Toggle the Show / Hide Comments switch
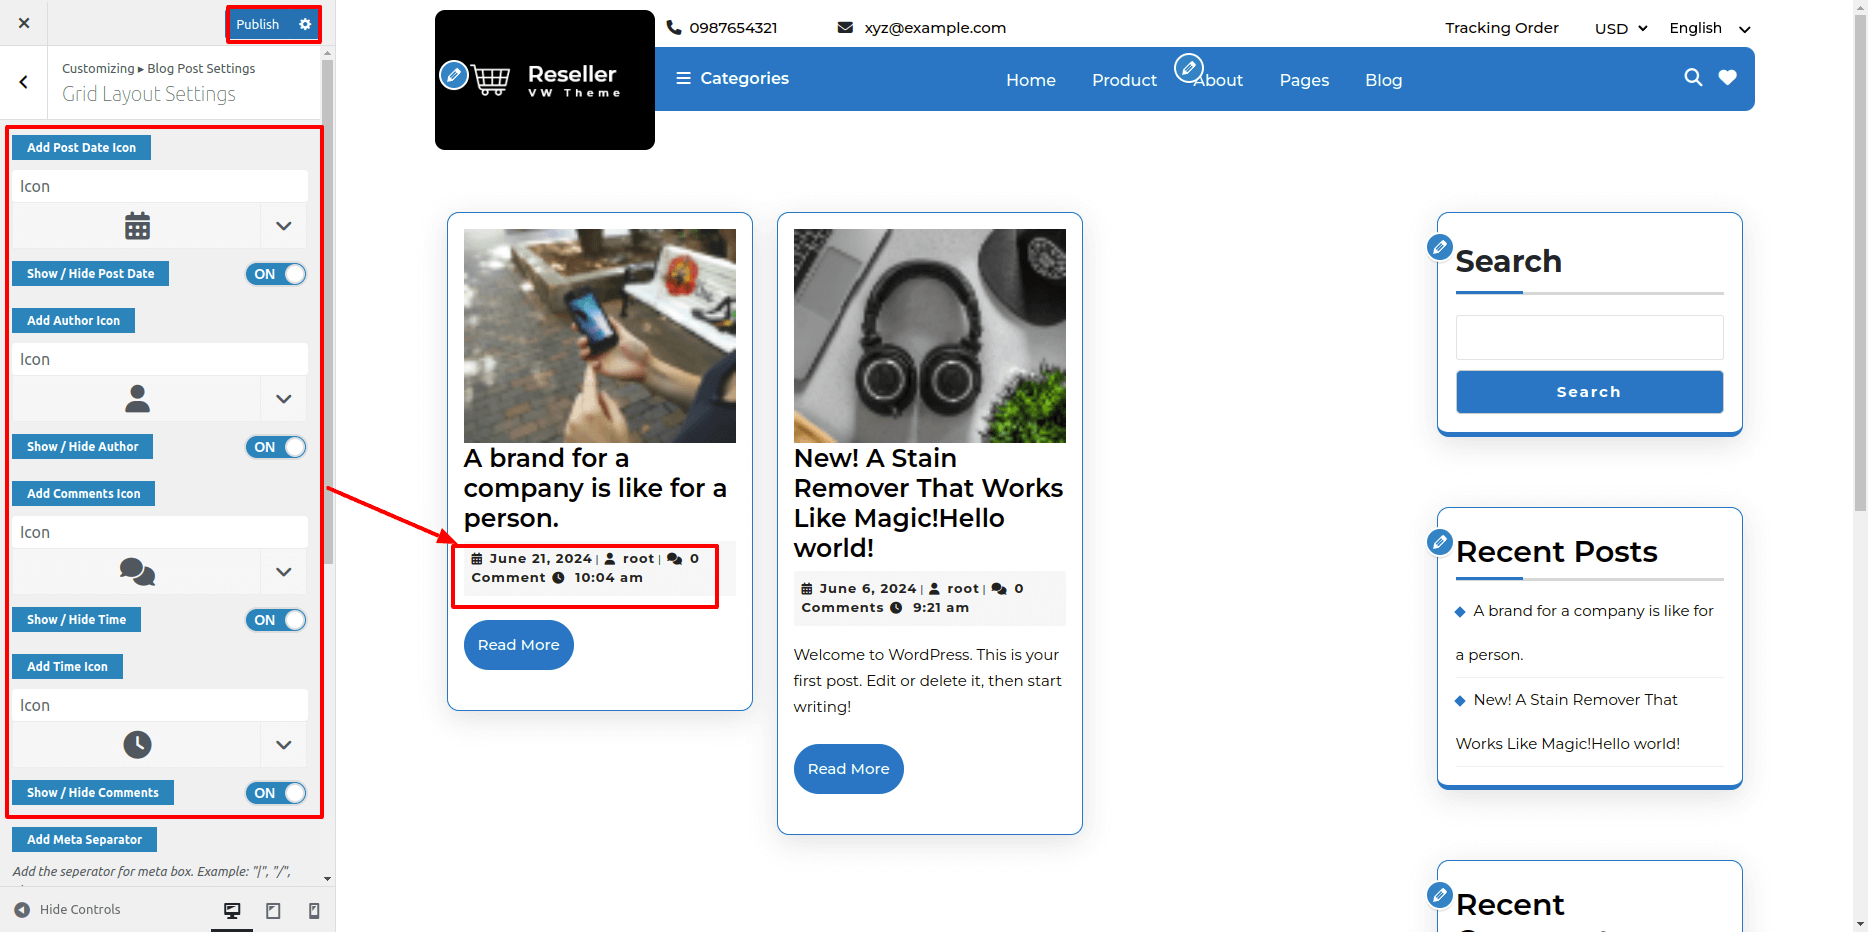The image size is (1868, 932). point(276,793)
